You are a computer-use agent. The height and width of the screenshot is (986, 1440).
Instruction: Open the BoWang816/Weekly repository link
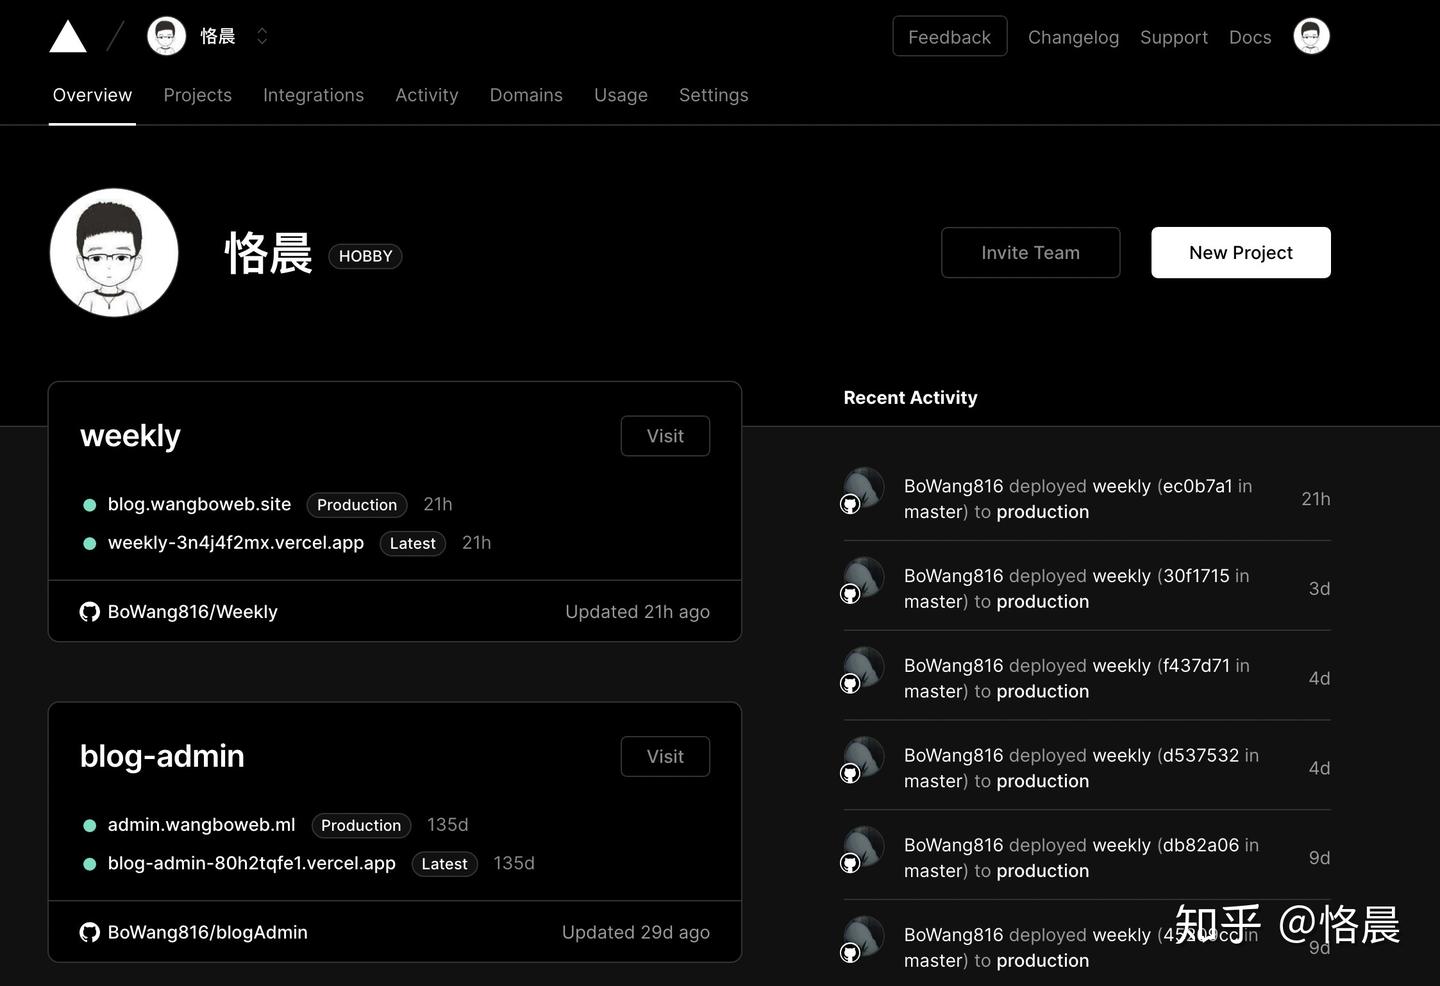tap(193, 612)
